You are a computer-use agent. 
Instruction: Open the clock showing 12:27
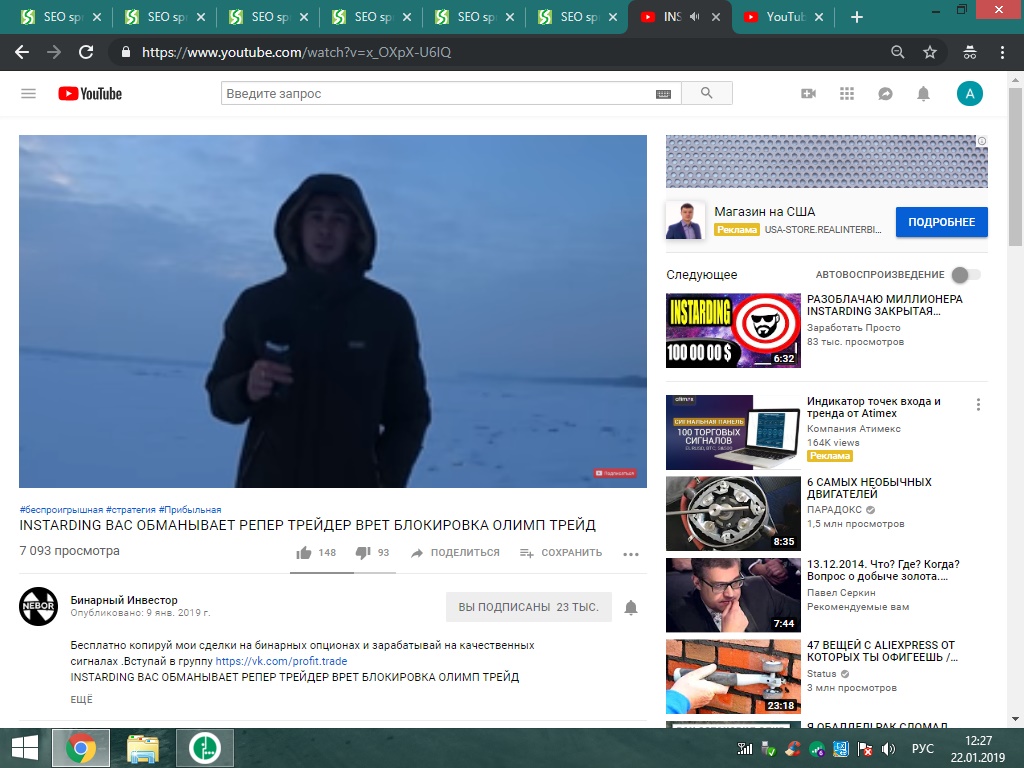click(978, 741)
